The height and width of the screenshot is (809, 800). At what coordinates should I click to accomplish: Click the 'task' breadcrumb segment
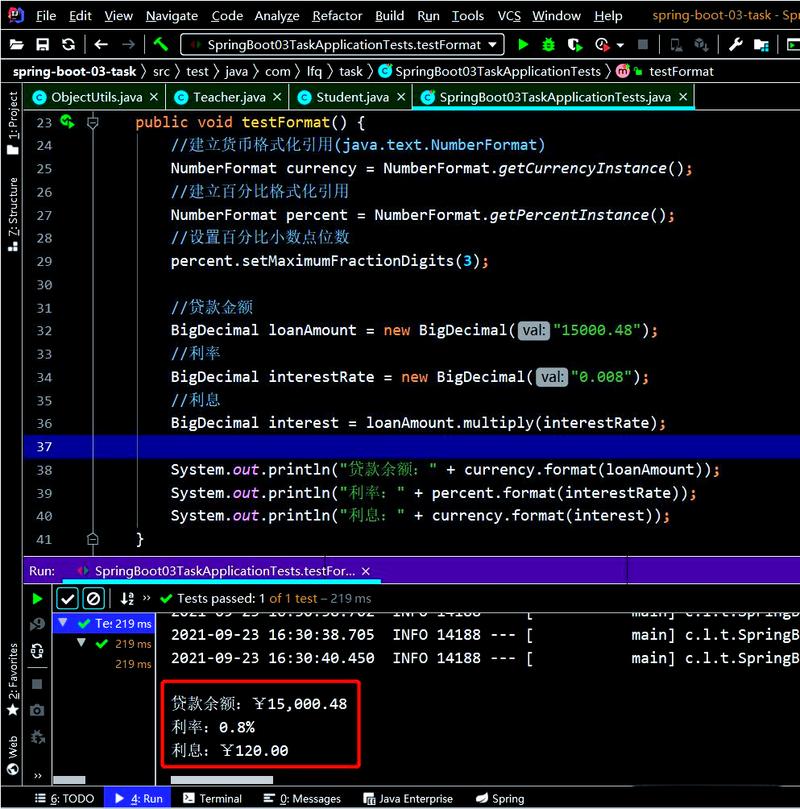351,71
